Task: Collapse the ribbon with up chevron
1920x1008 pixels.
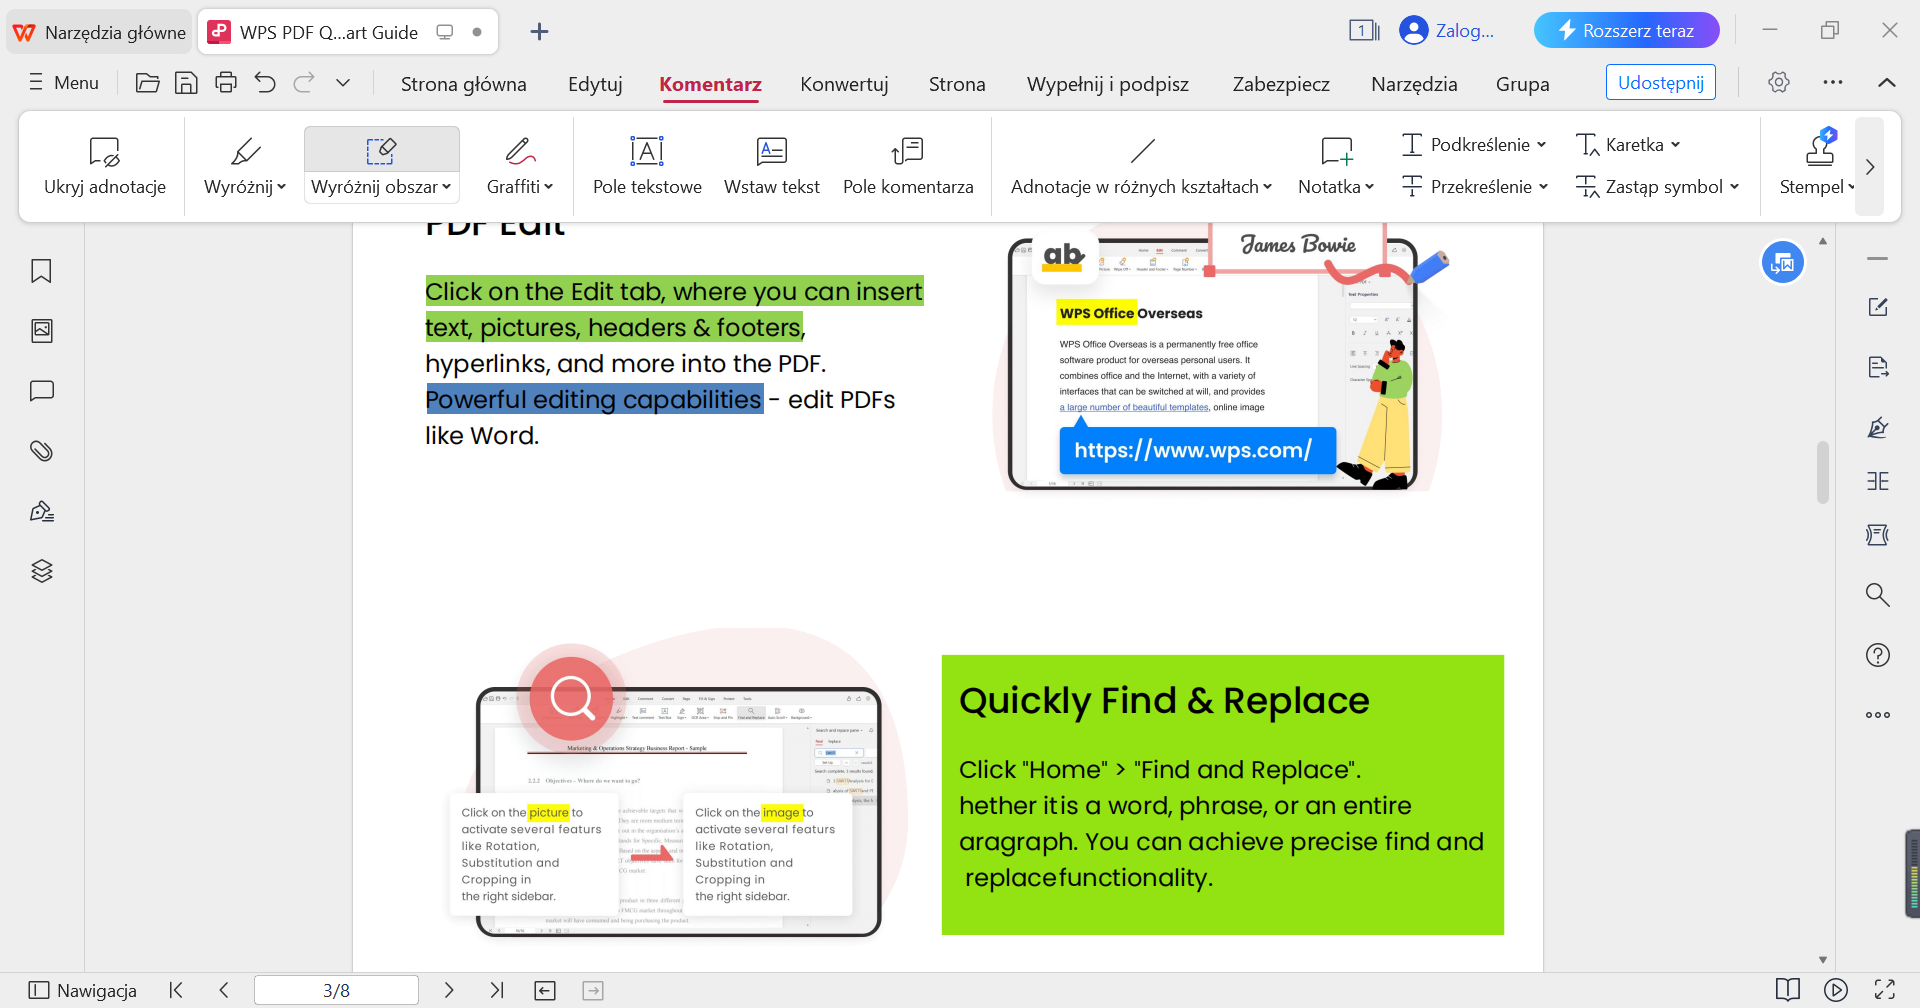Action: coord(1887,83)
